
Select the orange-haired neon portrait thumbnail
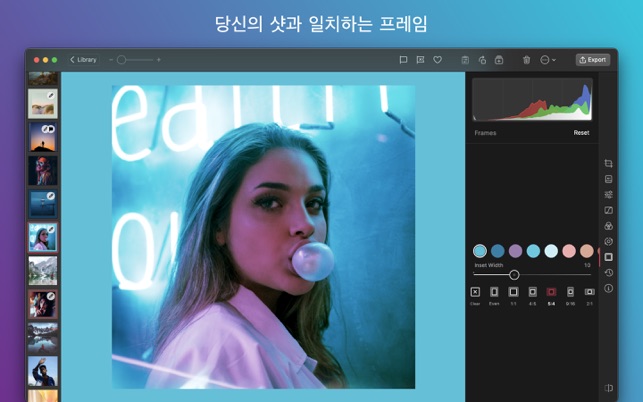click(x=43, y=170)
